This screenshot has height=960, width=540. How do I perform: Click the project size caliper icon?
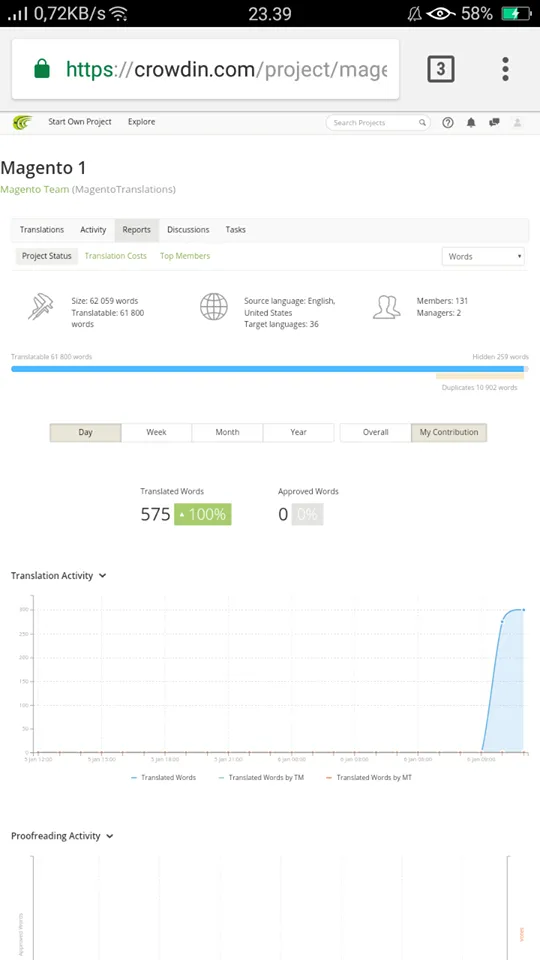40,307
